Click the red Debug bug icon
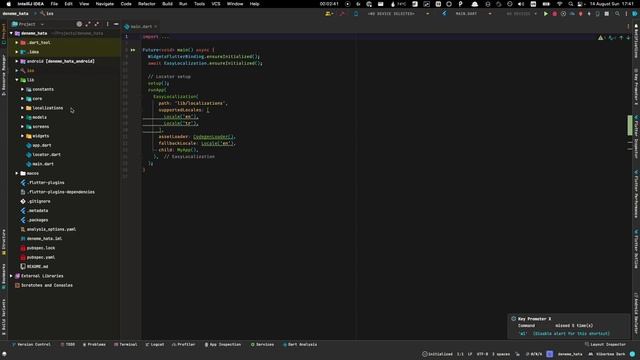 click(554, 14)
